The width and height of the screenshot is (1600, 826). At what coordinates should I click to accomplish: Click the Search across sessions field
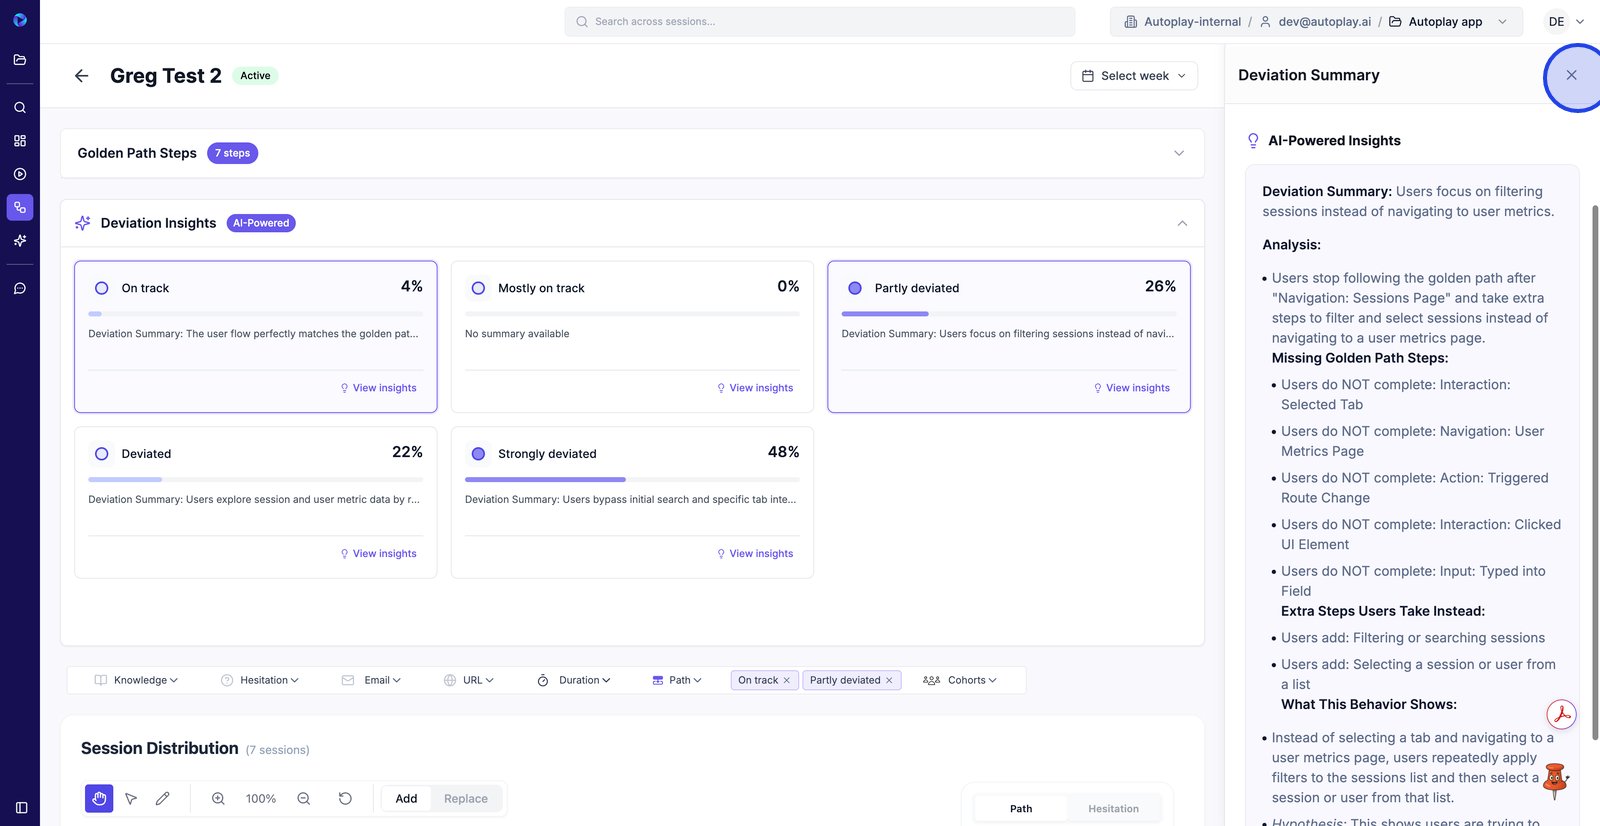820,22
